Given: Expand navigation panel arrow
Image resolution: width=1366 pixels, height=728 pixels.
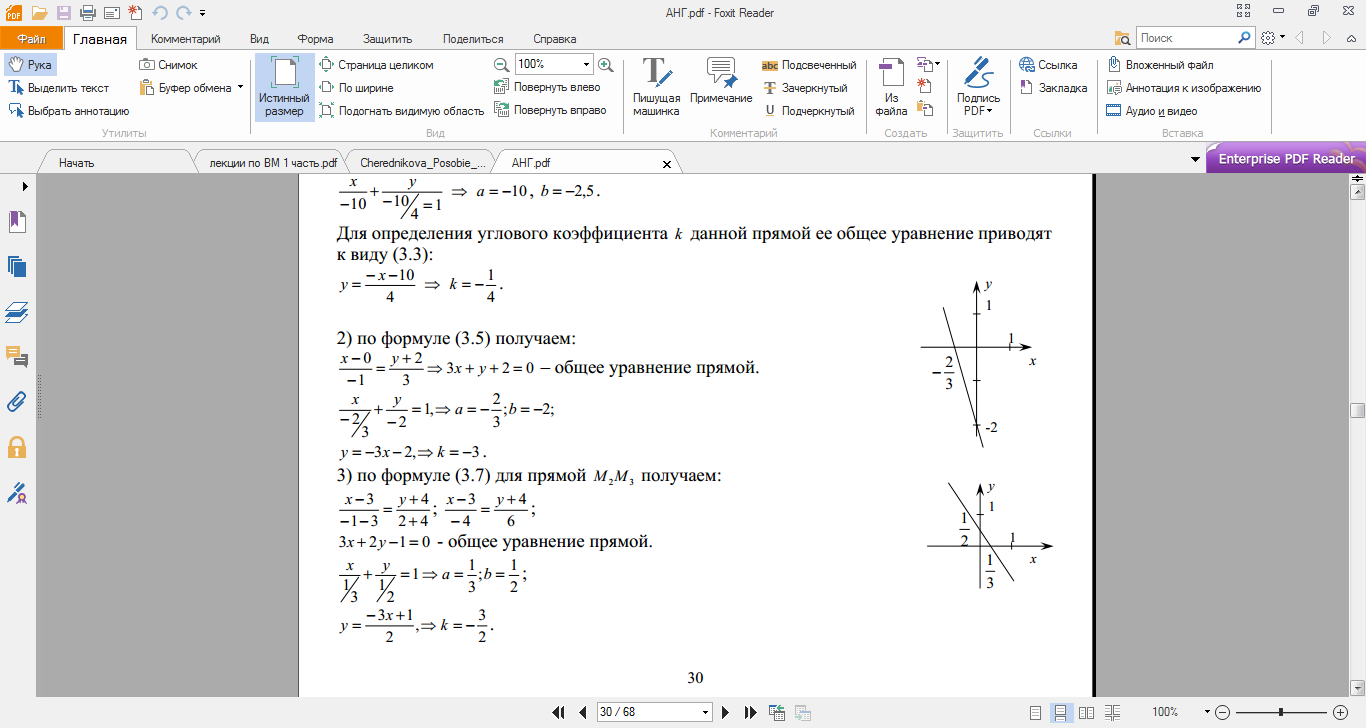Looking at the screenshot, I should point(24,186).
